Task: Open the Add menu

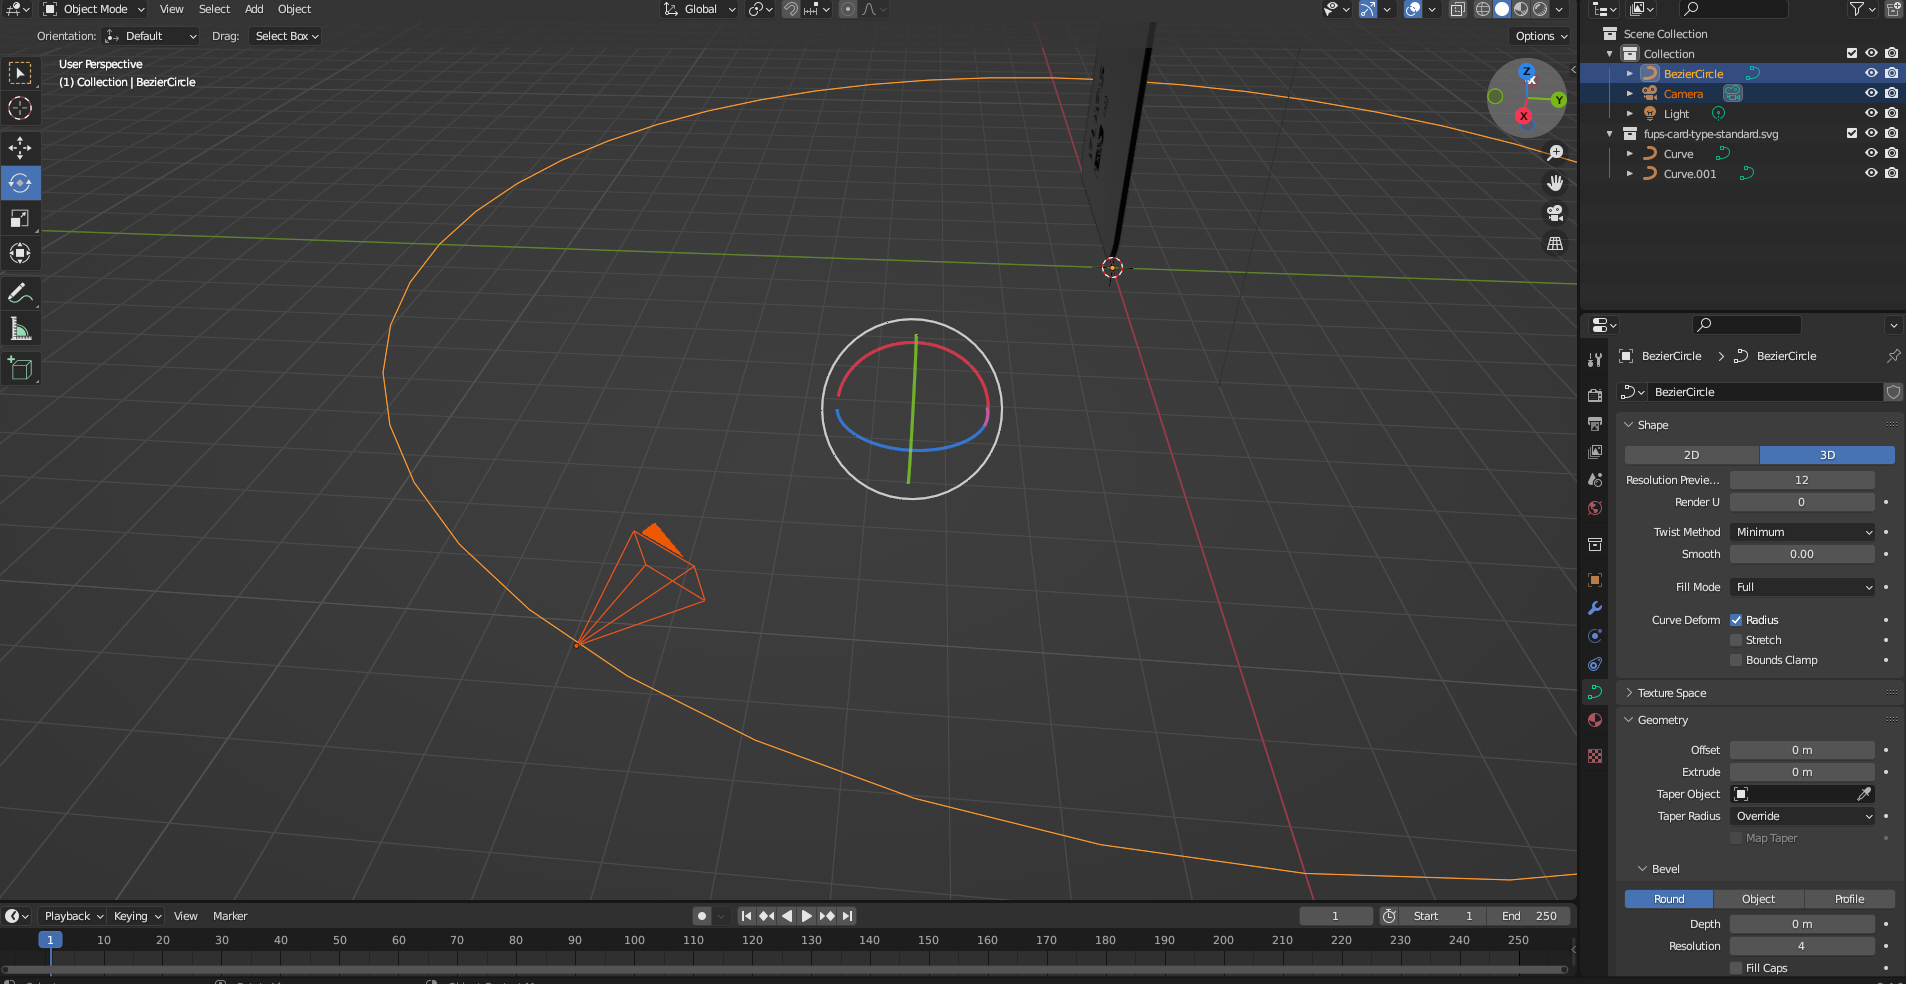Action: click(254, 9)
